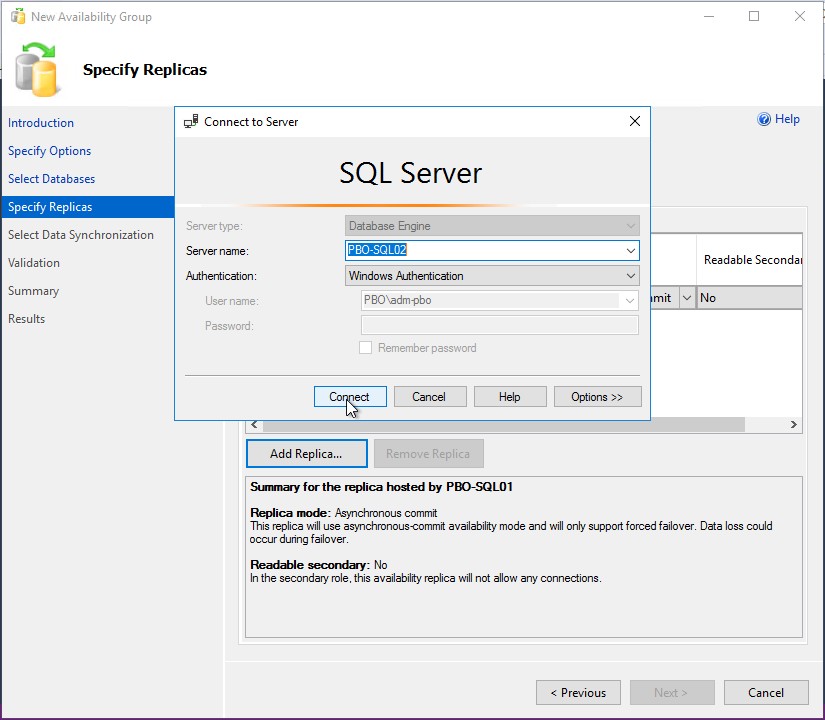
Task: Click the Connect to Server title icon
Action: point(191,122)
